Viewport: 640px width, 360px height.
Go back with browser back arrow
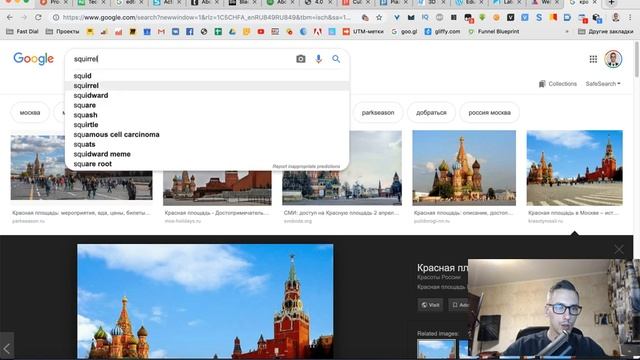pyautogui.click(x=10, y=18)
